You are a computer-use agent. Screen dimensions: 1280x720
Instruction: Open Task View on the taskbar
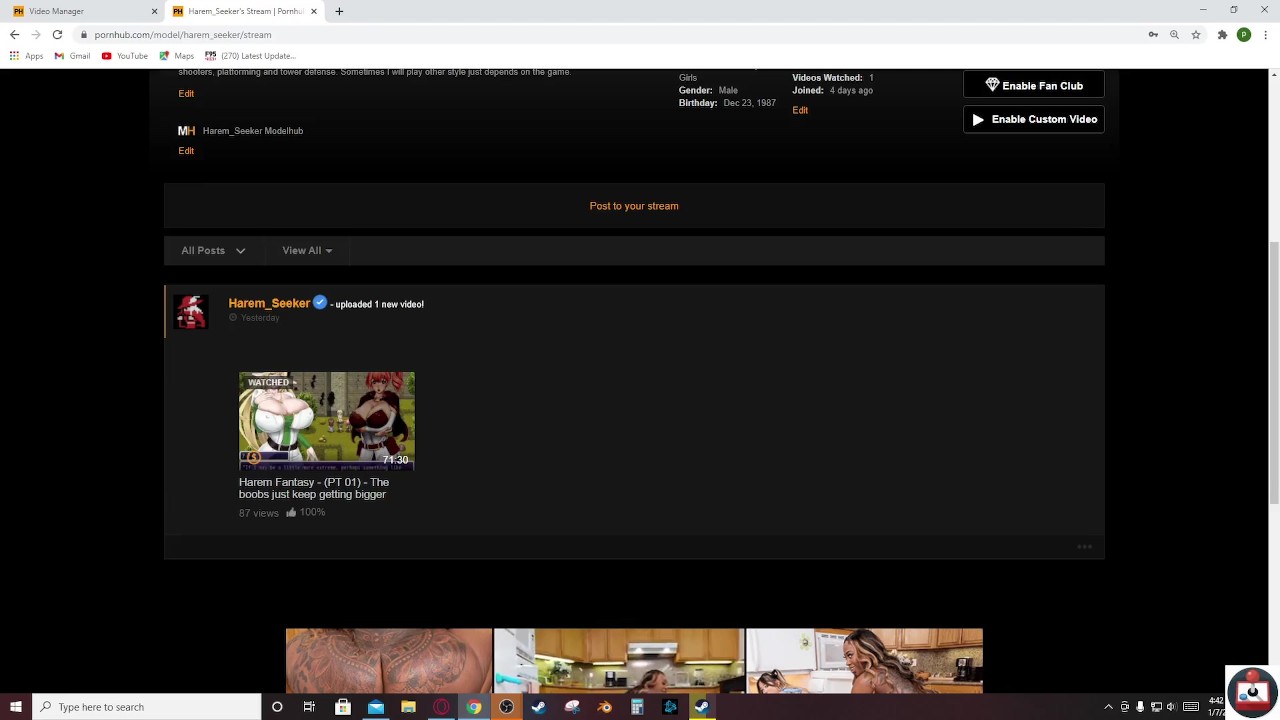click(309, 707)
